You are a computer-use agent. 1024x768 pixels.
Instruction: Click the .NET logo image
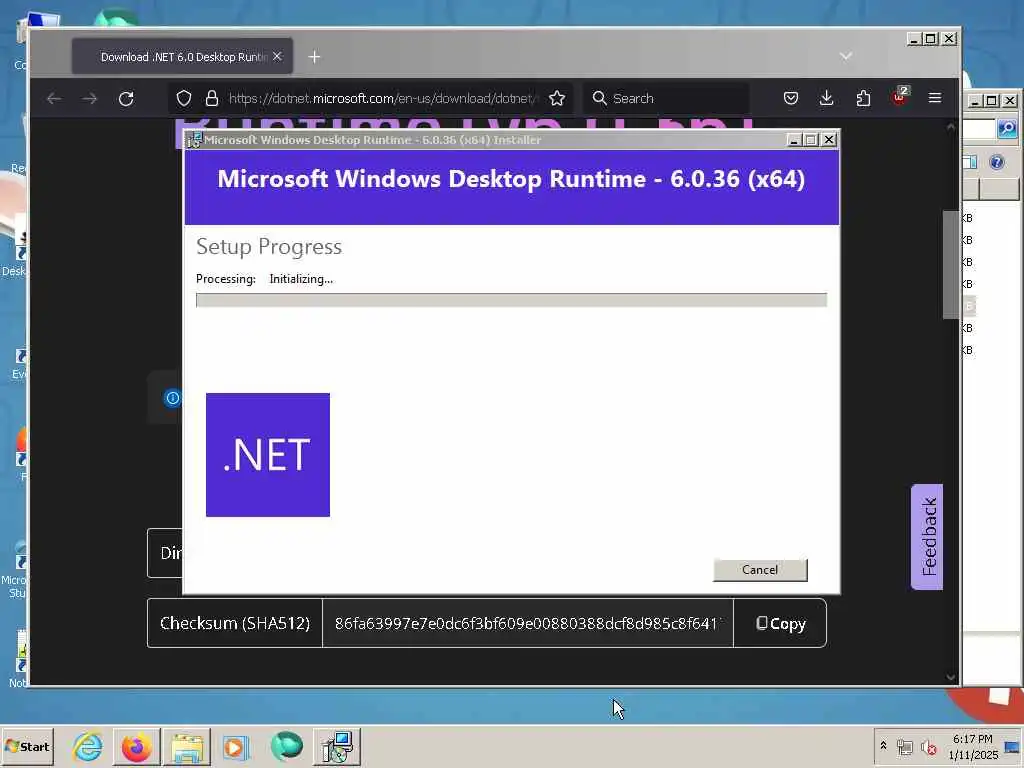[268, 455]
